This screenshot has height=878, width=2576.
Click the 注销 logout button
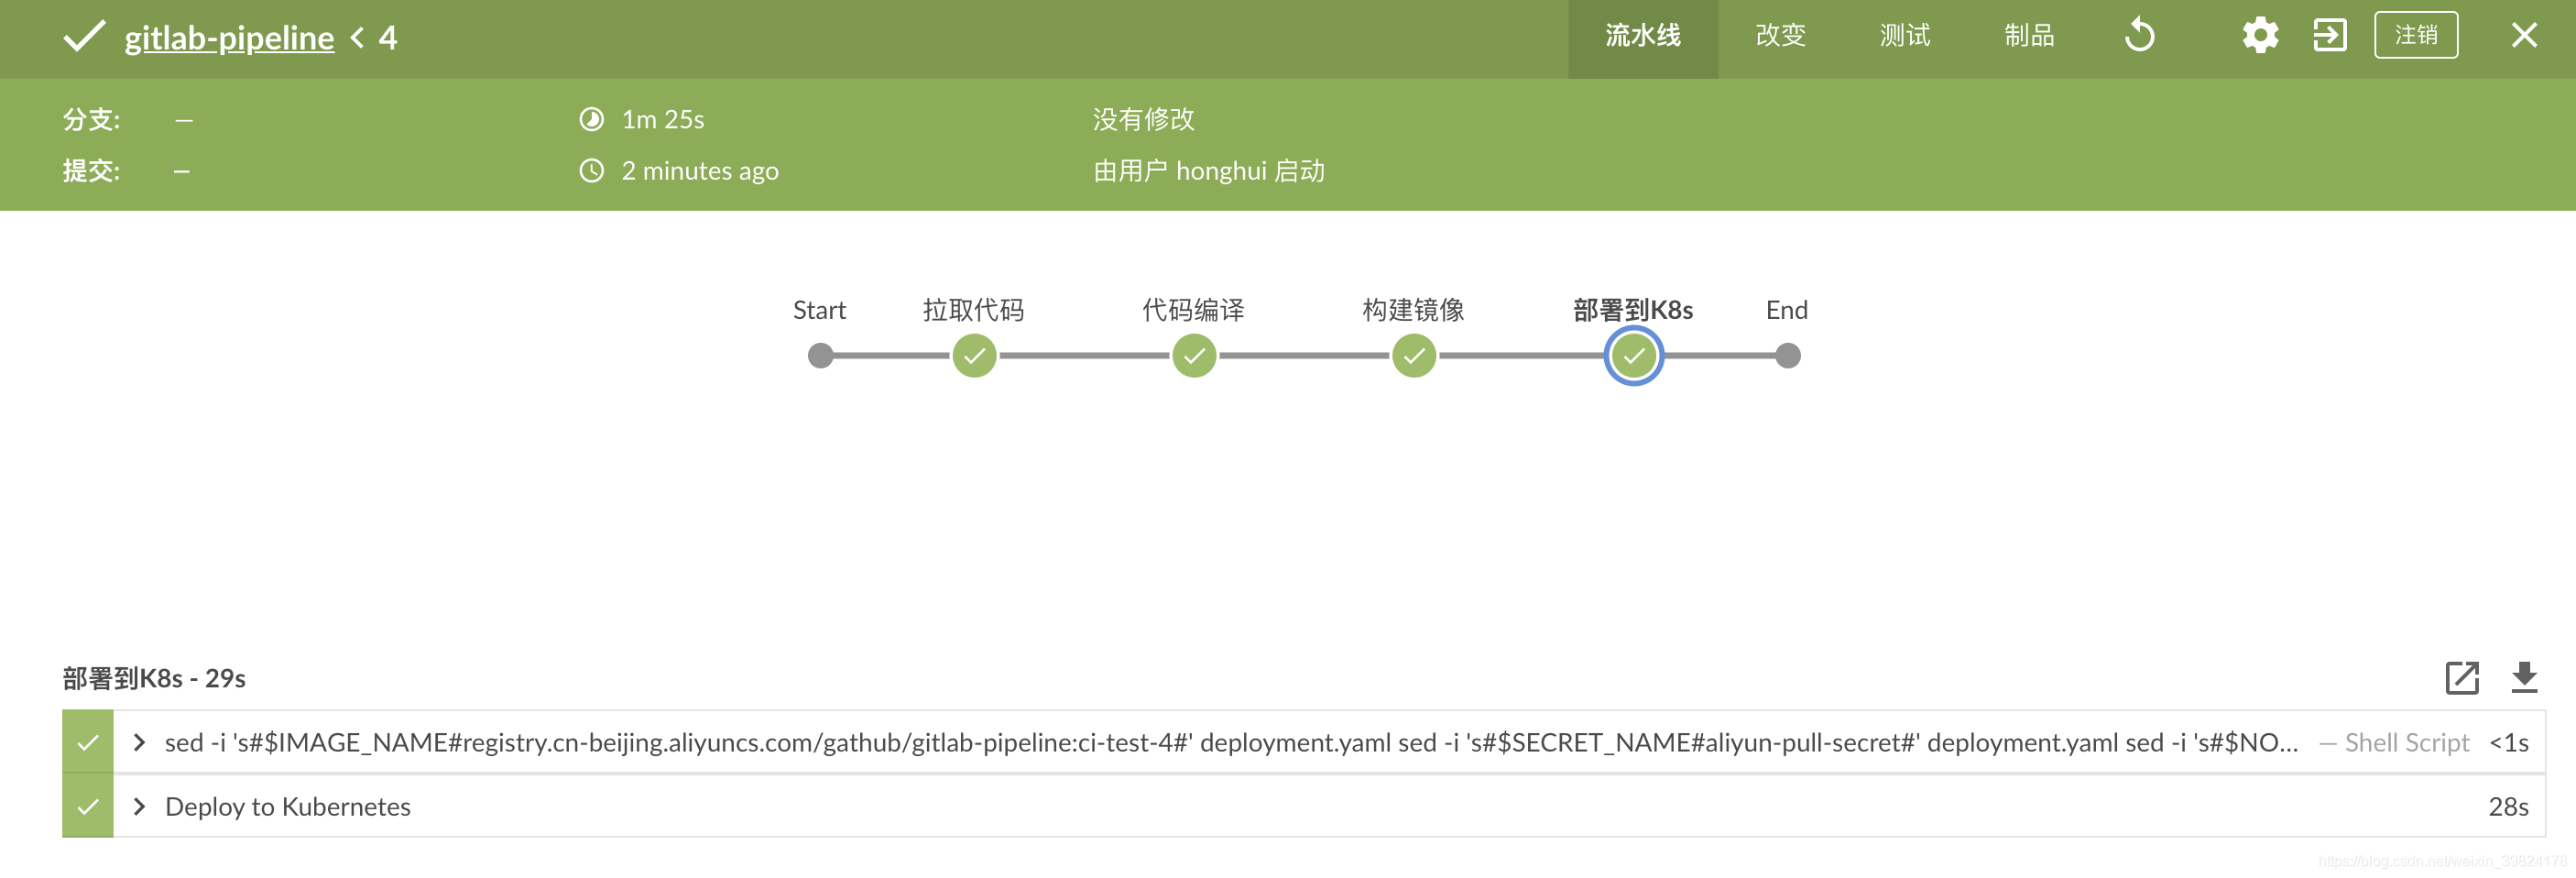pyautogui.click(x=2415, y=36)
